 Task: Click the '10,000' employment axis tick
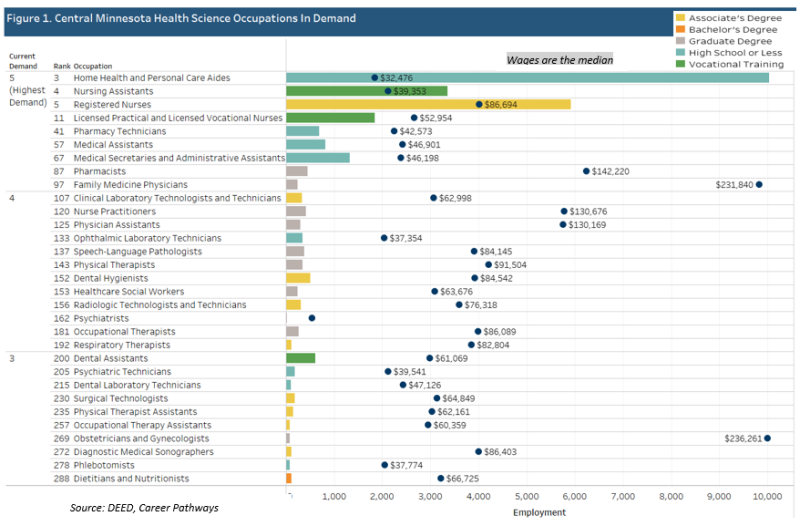coord(767,496)
